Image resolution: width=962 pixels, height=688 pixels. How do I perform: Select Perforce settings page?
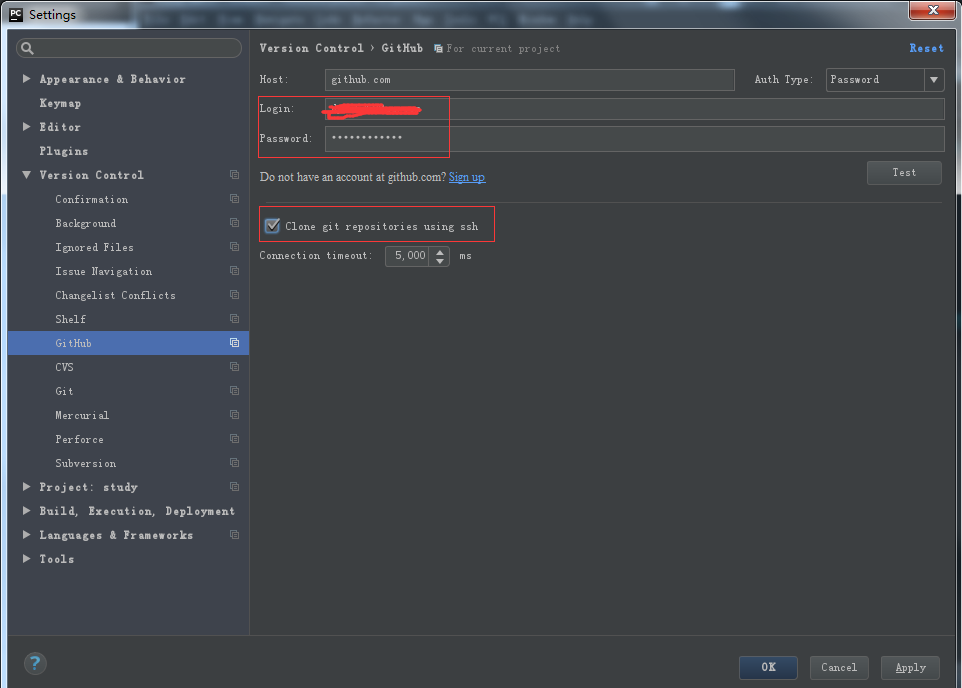point(80,439)
